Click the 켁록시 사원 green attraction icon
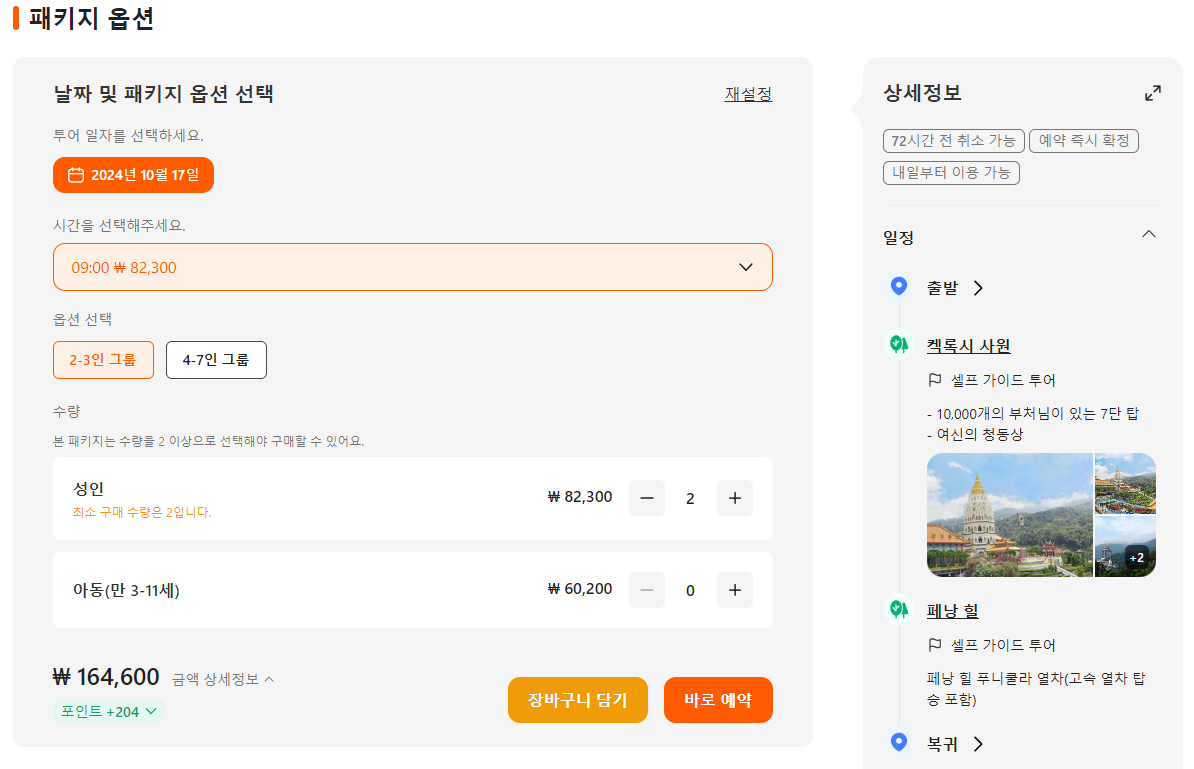The image size is (1194, 769). click(899, 345)
